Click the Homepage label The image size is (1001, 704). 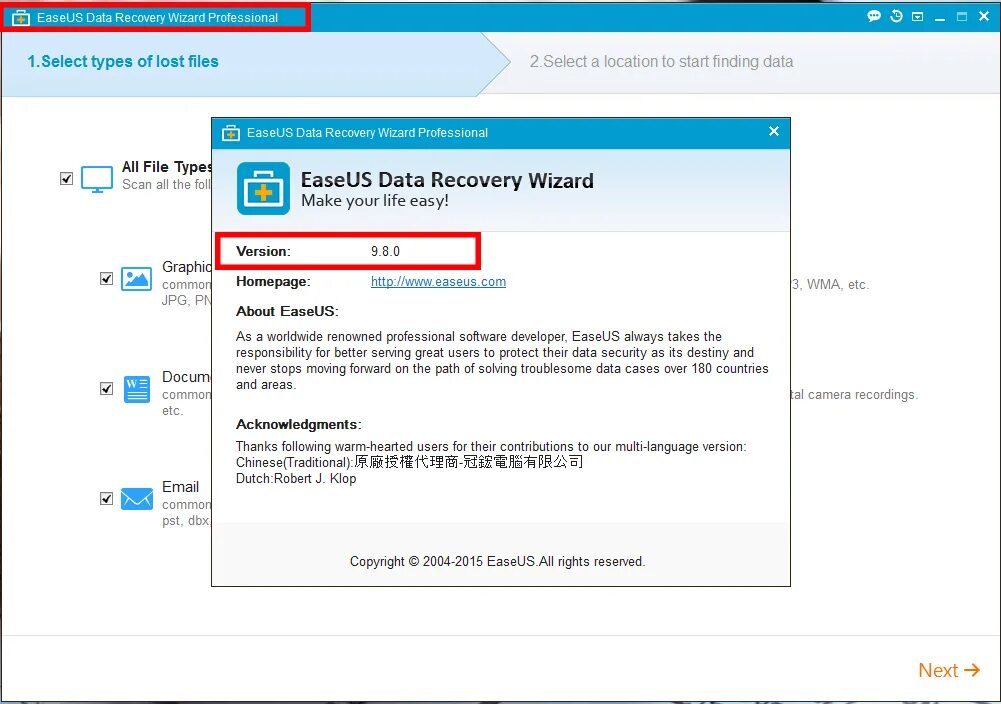(273, 281)
